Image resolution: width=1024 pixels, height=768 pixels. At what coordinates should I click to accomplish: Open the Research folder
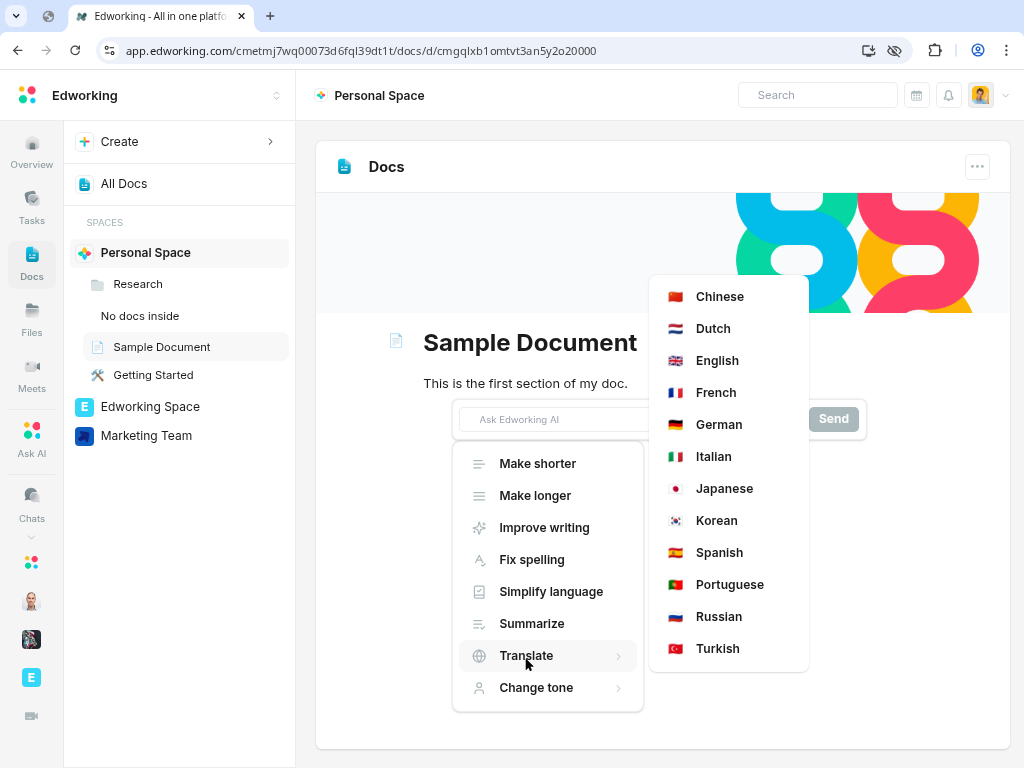138,284
